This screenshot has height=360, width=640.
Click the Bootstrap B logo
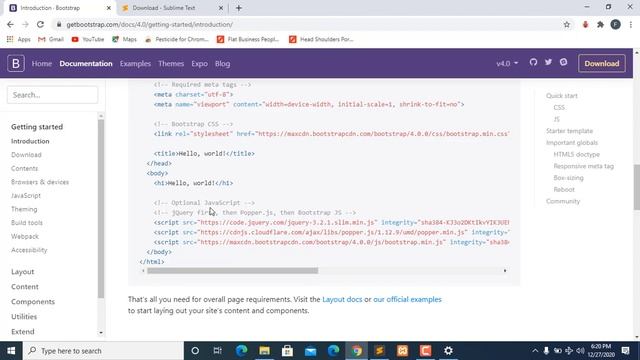(x=16, y=64)
